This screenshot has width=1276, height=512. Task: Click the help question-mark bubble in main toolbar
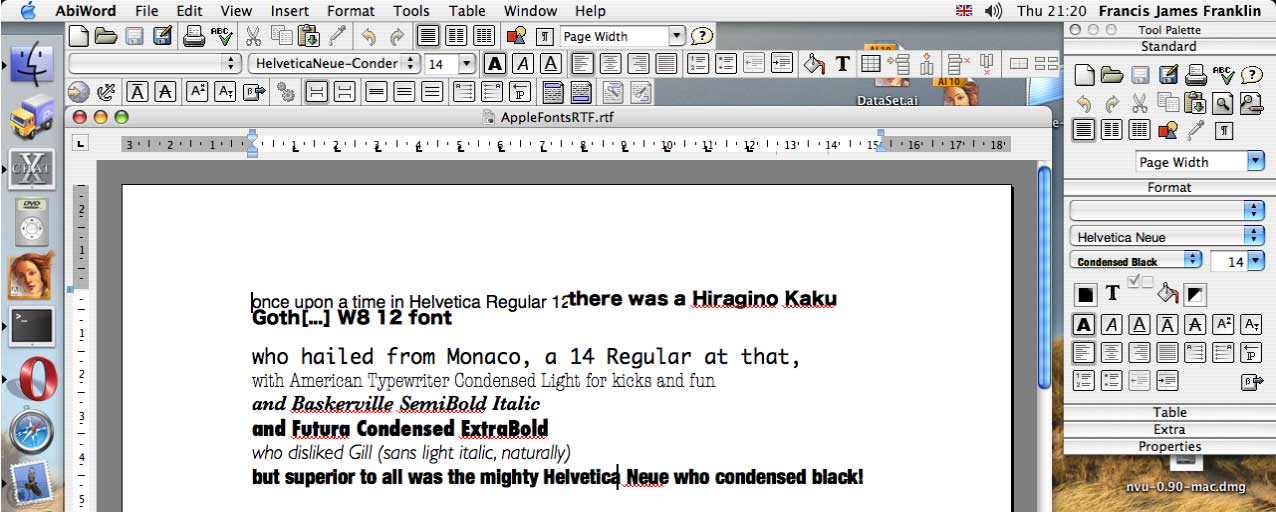(702, 36)
